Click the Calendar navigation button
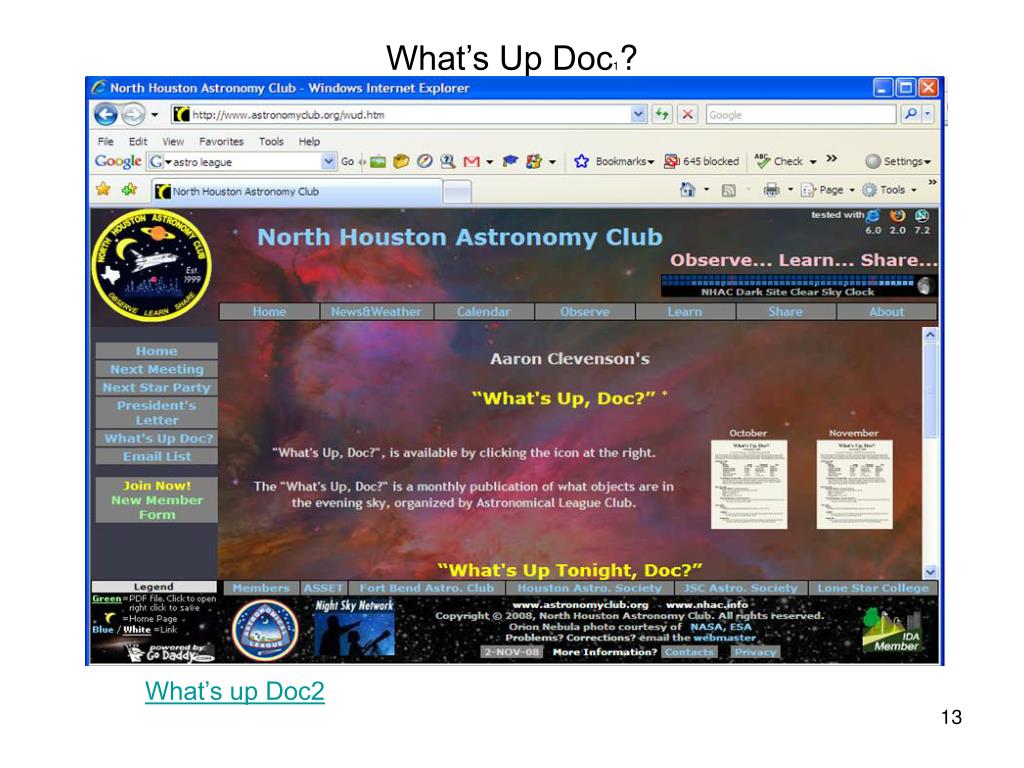This screenshot has width=1024, height=768. tap(483, 312)
